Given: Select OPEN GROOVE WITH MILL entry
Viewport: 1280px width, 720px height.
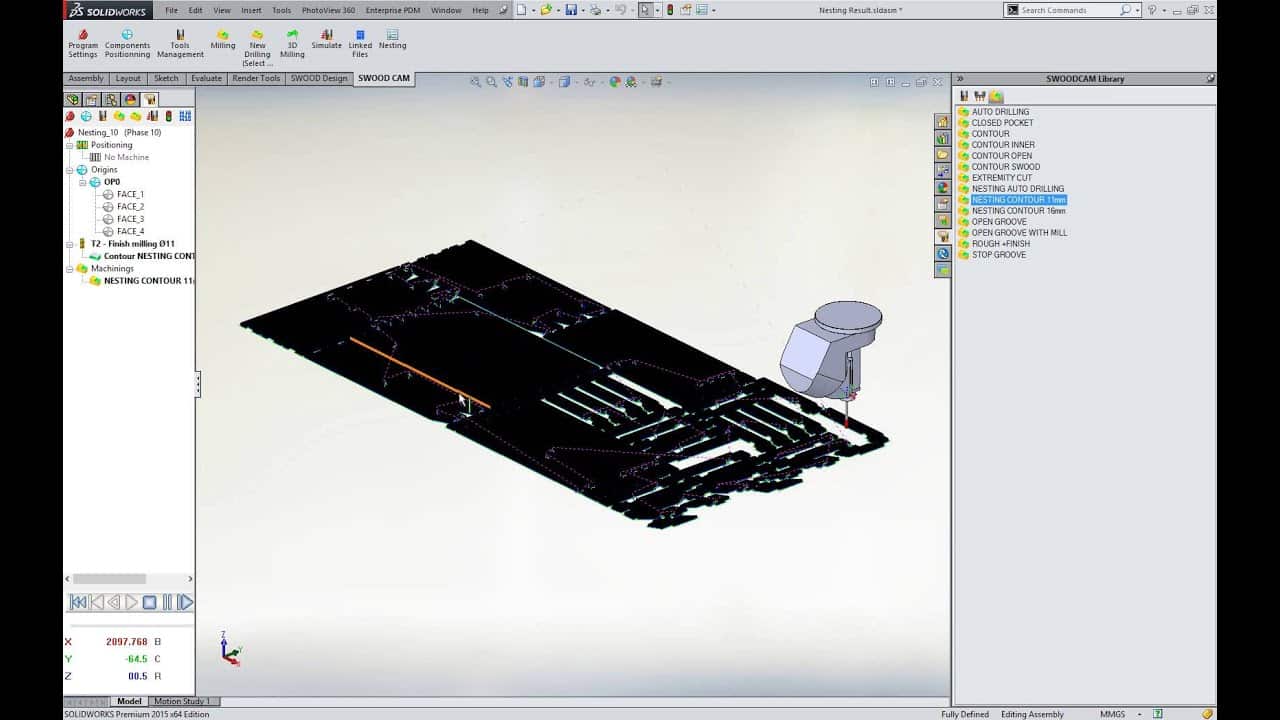Looking at the screenshot, I should [x=1019, y=233].
